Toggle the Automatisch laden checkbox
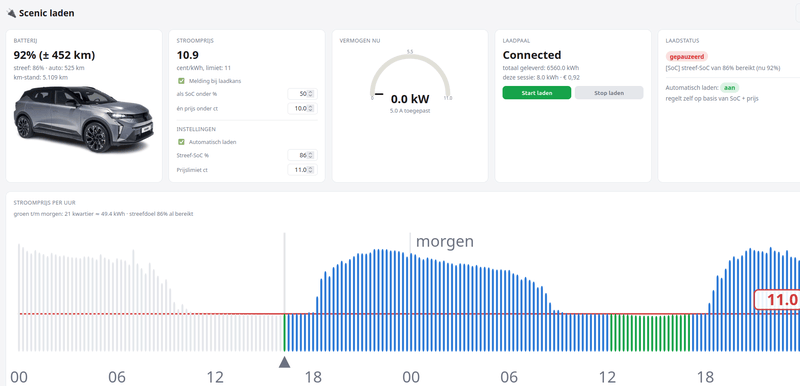Image resolution: width=800 pixels, height=386 pixels. click(181, 142)
